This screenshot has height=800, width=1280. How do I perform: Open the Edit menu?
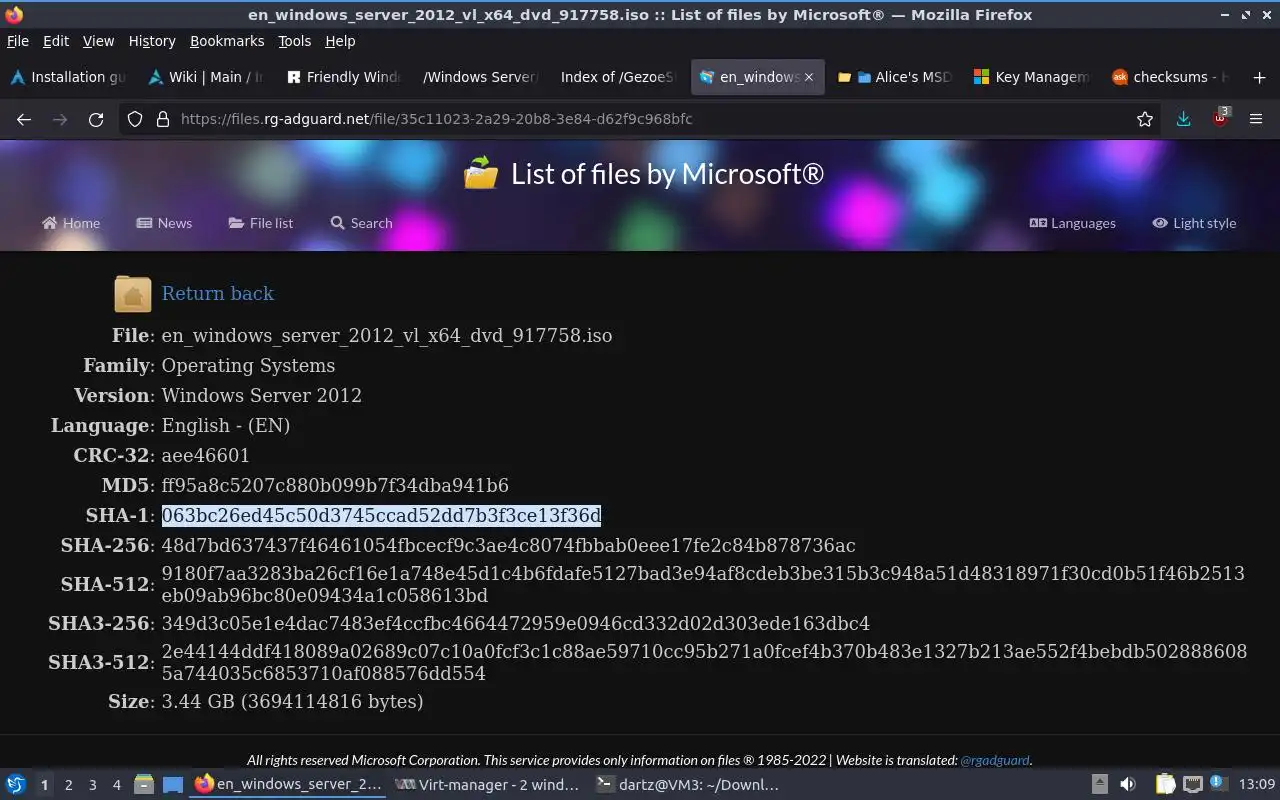tap(56, 41)
